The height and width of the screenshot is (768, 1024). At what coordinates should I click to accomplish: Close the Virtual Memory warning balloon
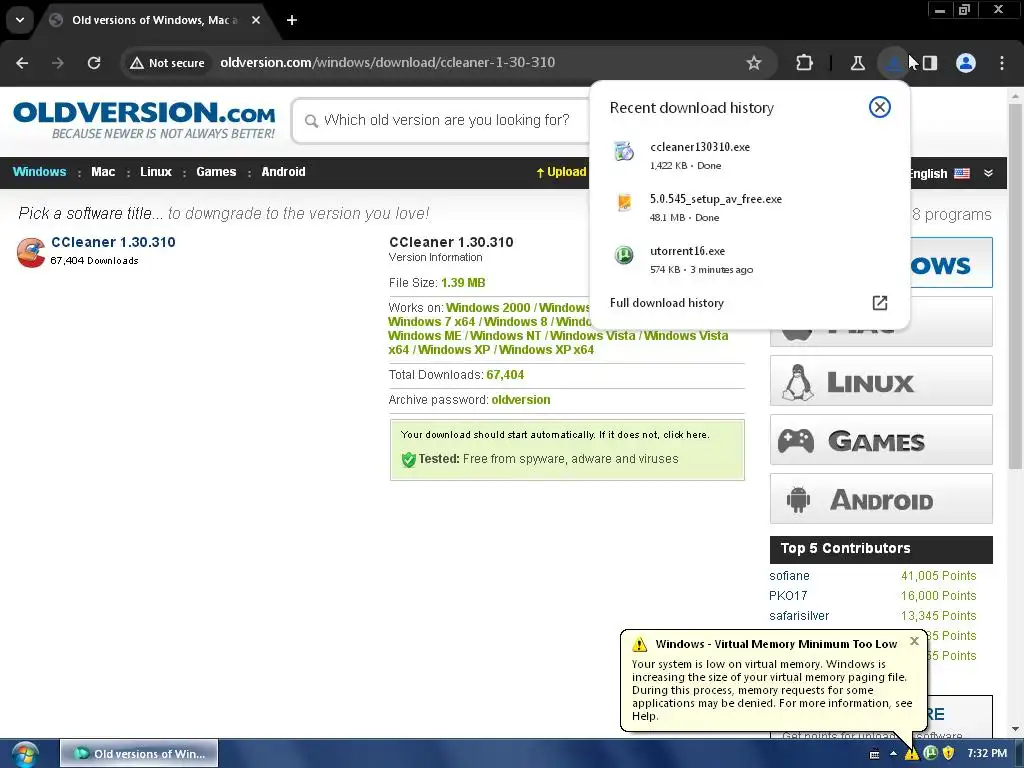click(x=914, y=641)
